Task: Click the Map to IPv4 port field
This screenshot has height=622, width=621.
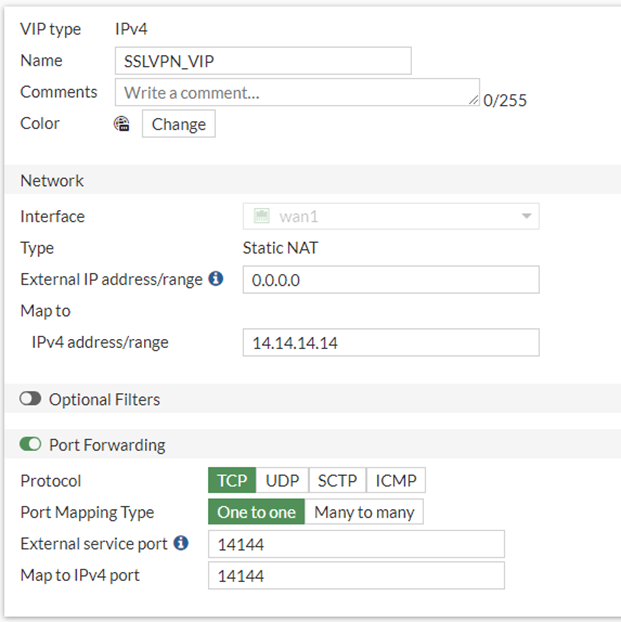Action: tap(356, 576)
